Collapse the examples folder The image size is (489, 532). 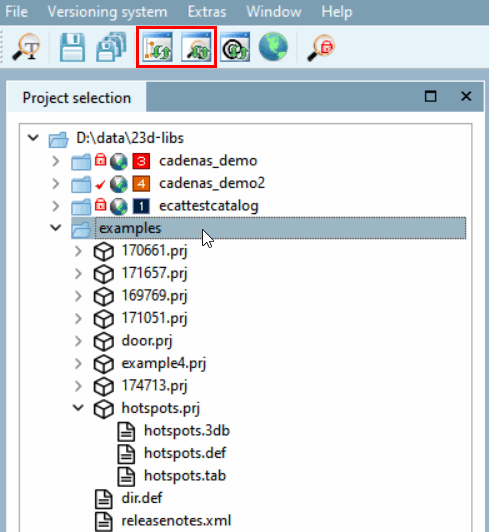(x=56, y=228)
